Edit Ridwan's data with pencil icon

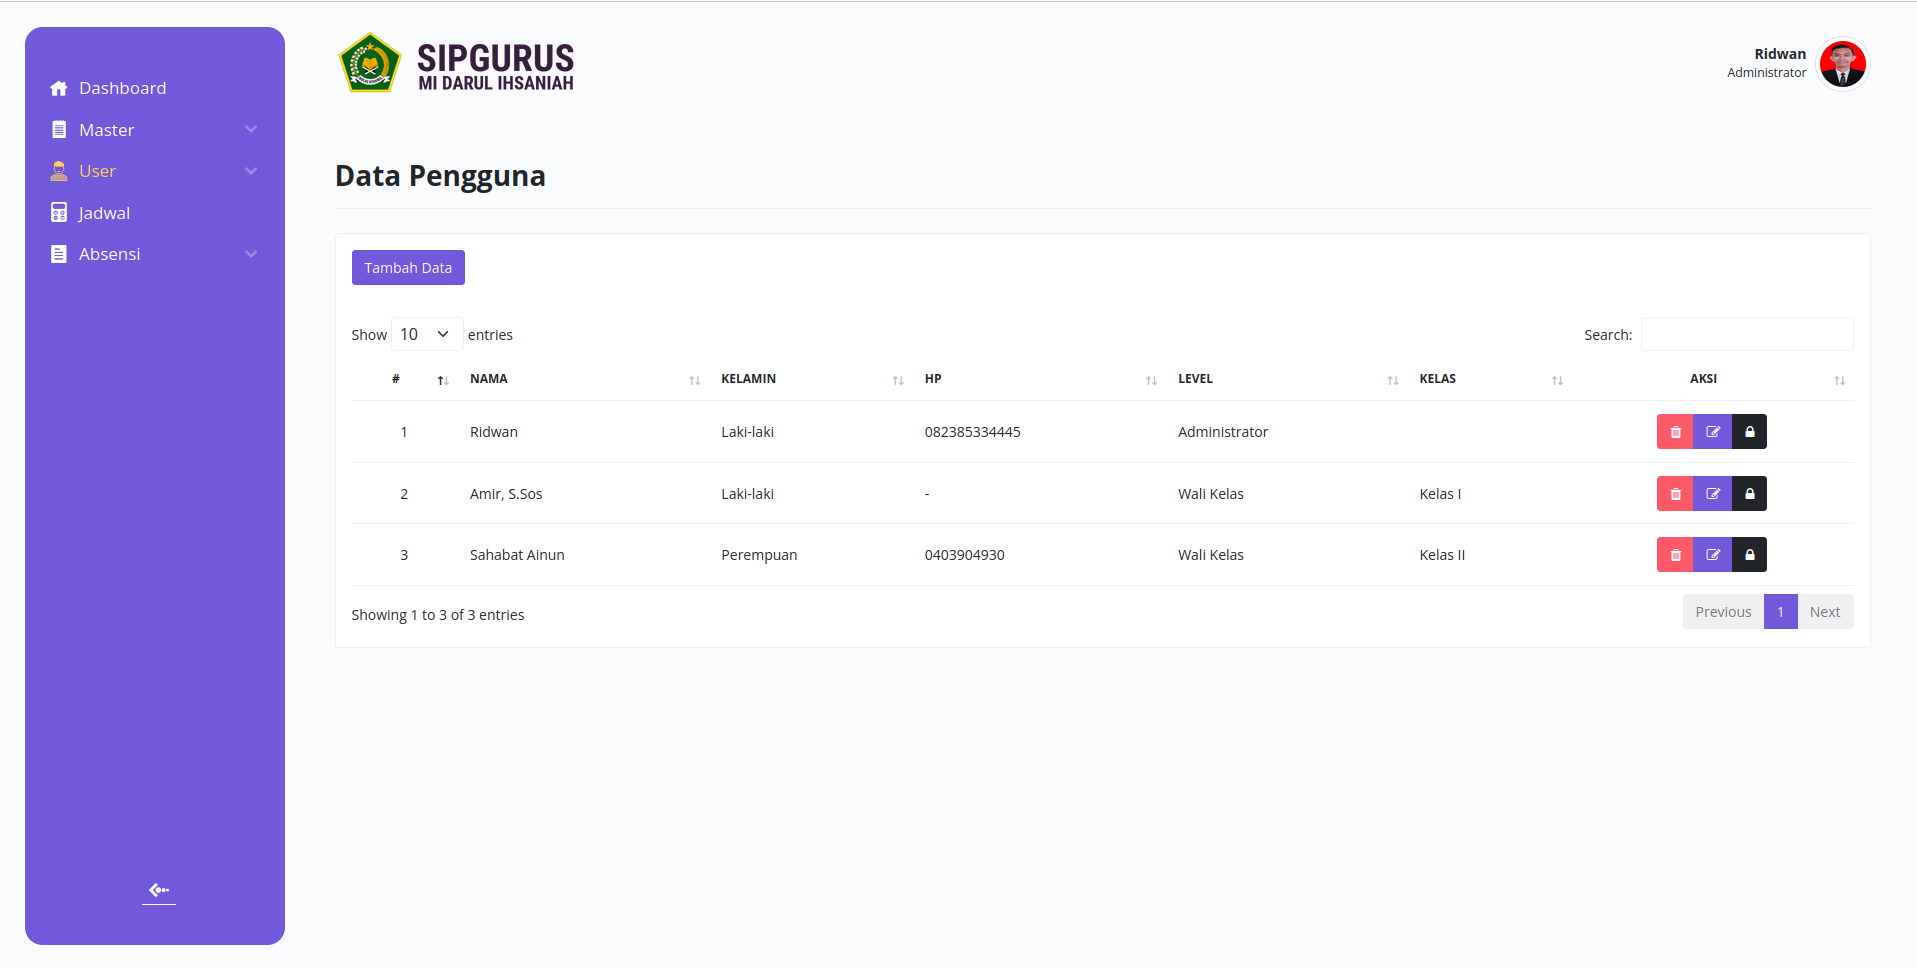pos(1712,432)
